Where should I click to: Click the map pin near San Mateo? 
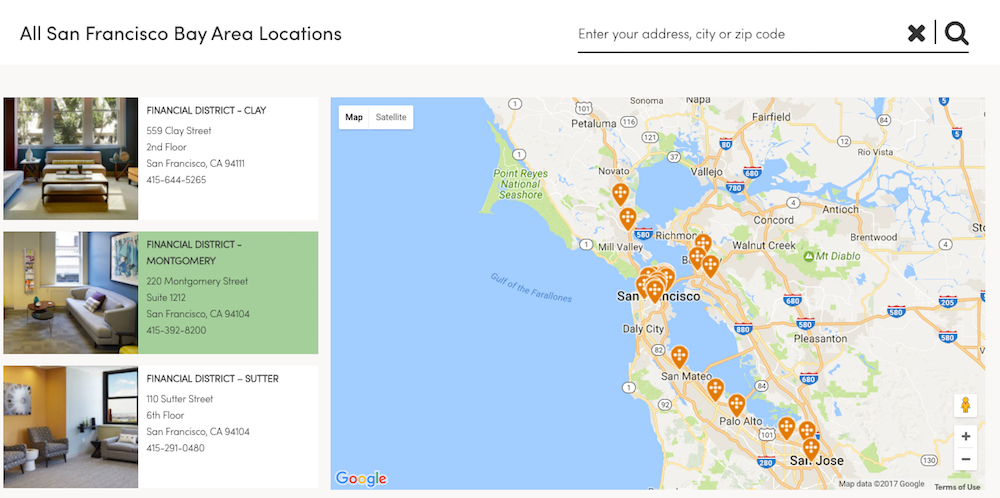(x=679, y=355)
